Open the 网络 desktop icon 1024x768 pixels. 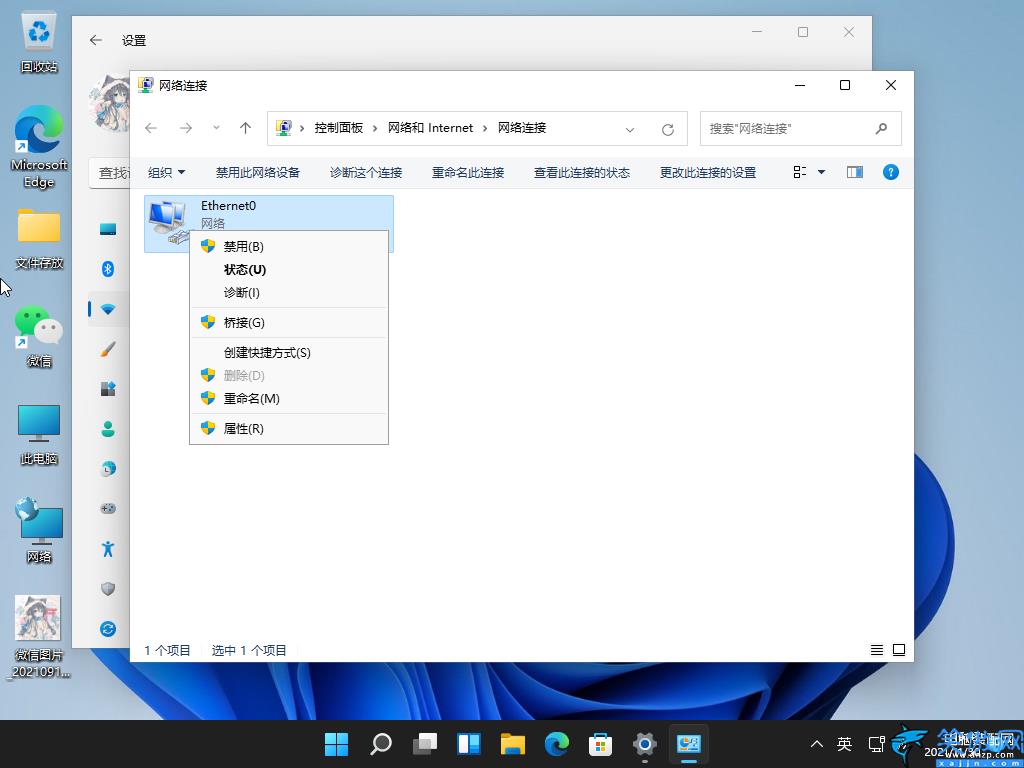click(x=39, y=532)
